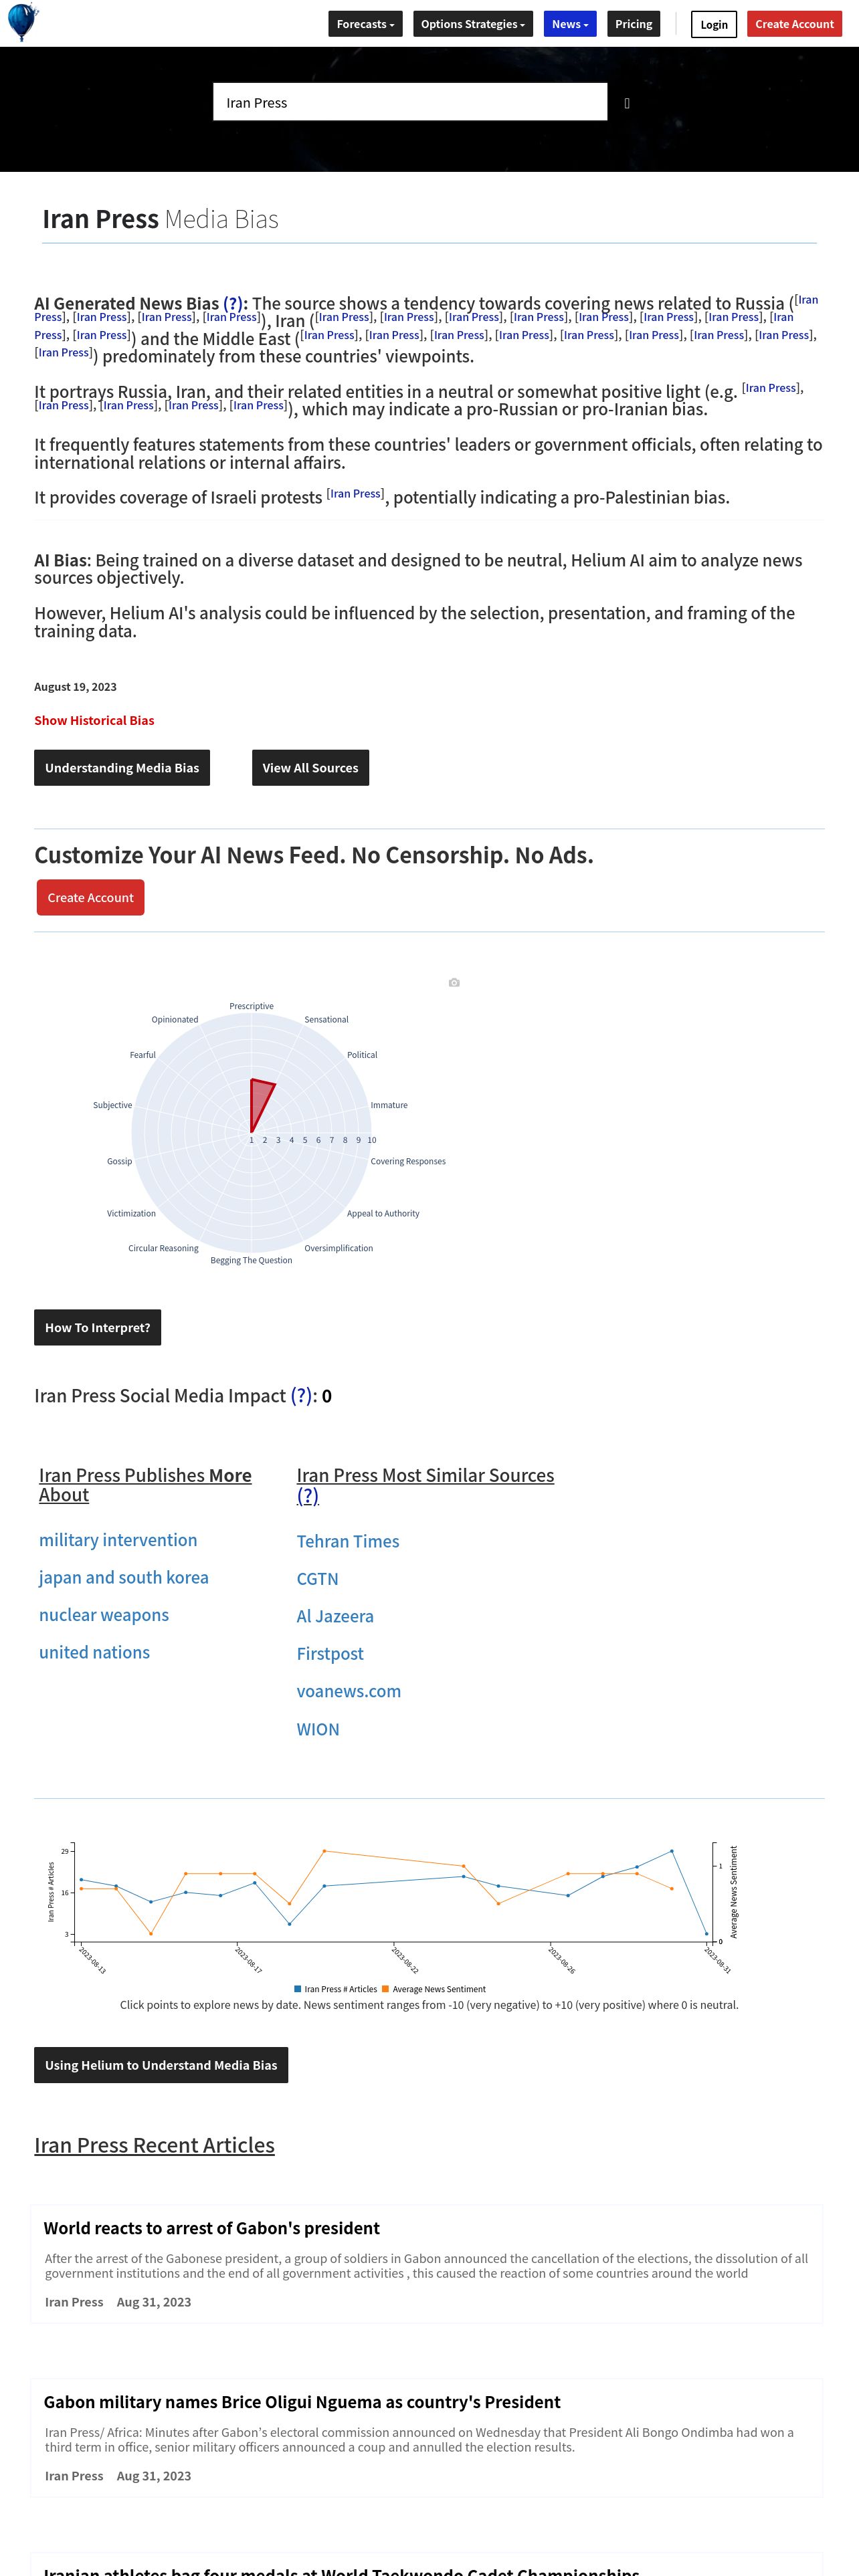Click the Iran Press Publishes More About heading

pyautogui.click(x=145, y=1485)
